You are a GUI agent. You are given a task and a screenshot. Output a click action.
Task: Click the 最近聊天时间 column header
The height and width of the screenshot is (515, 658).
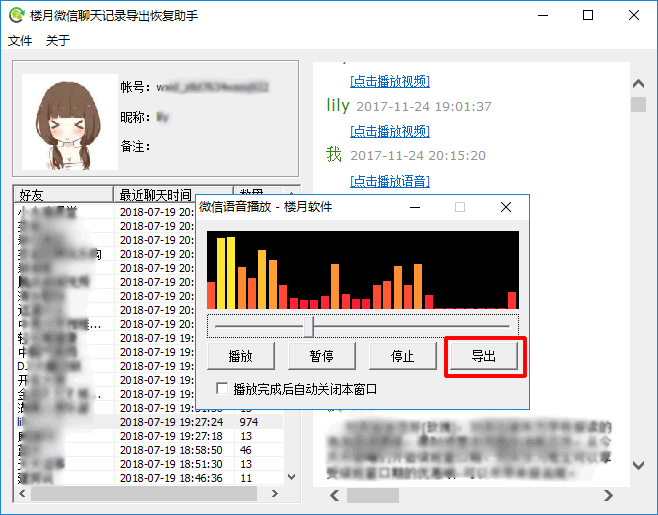[173, 194]
